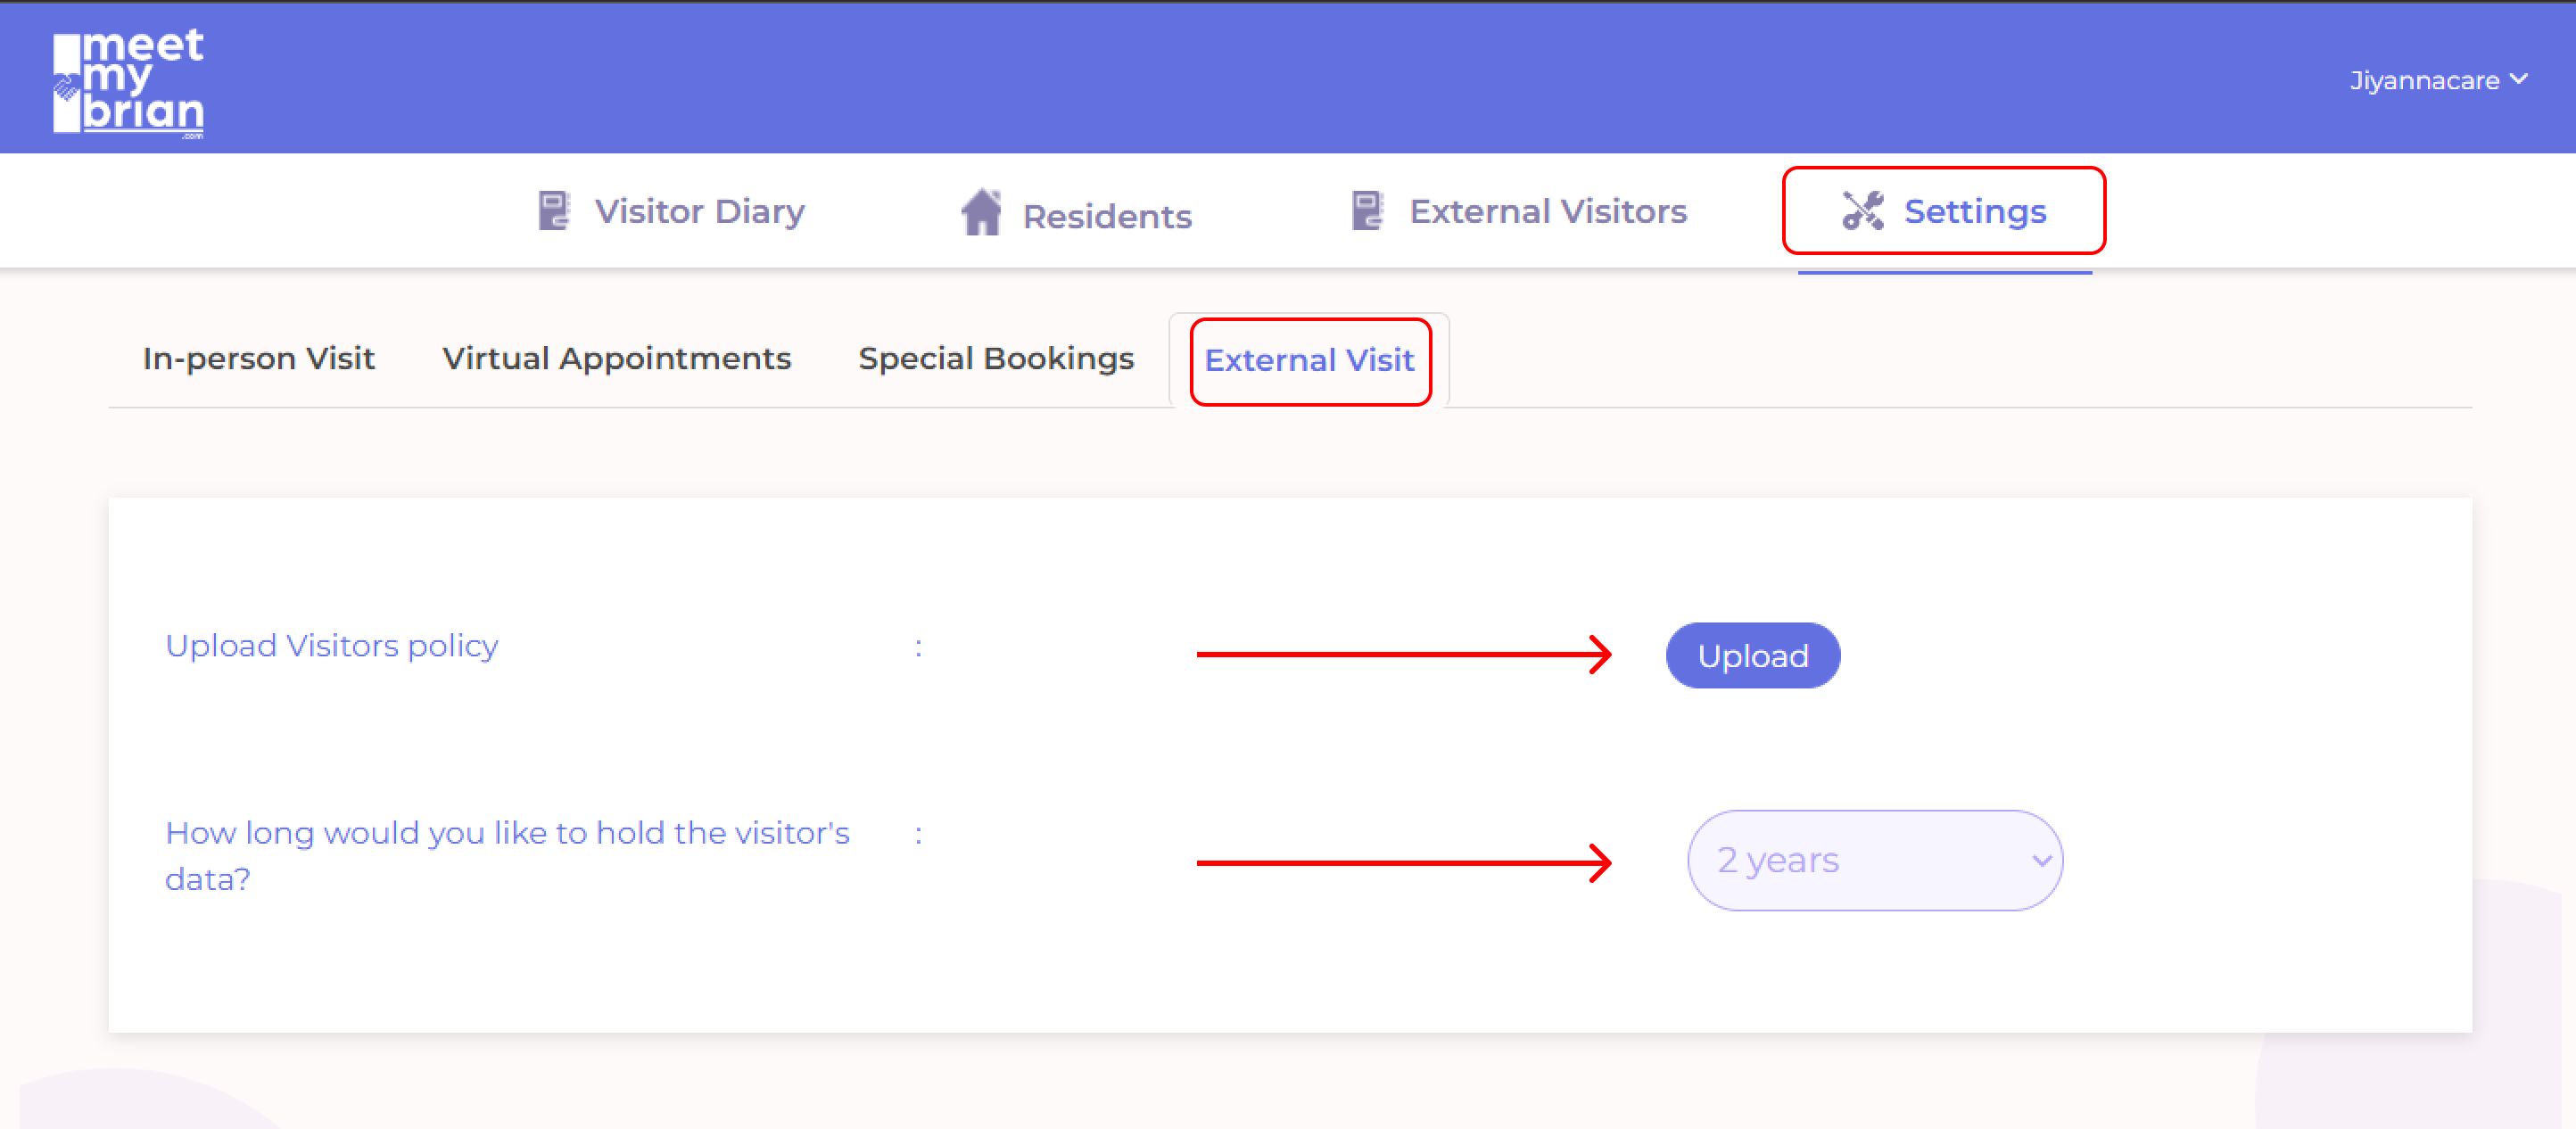Expand the account menu chevron beside Jiyannacare
The image size is (2576, 1129).
pyautogui.click(x=2519, y=79)
